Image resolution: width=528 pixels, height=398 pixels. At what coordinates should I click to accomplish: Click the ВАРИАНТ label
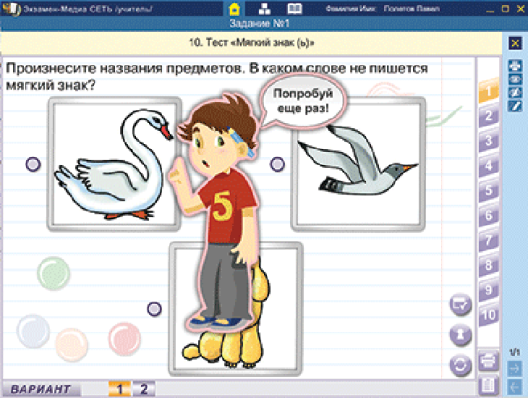click(40, 389)
